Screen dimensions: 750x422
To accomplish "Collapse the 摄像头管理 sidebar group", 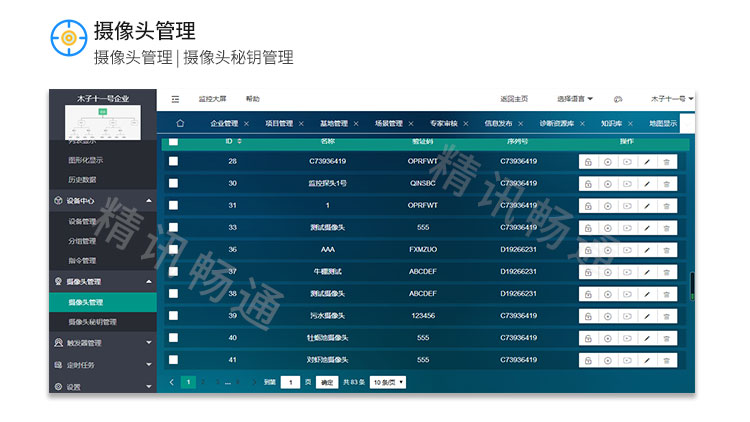I will tap(103, 281).
